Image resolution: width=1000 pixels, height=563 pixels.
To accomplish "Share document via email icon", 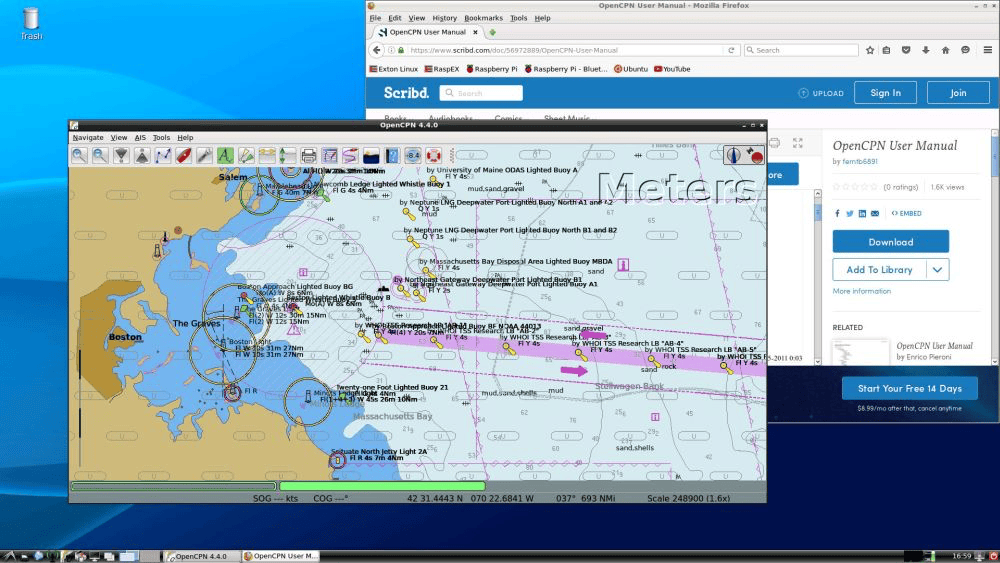I will pyautogui.click(x=875, y=214).
